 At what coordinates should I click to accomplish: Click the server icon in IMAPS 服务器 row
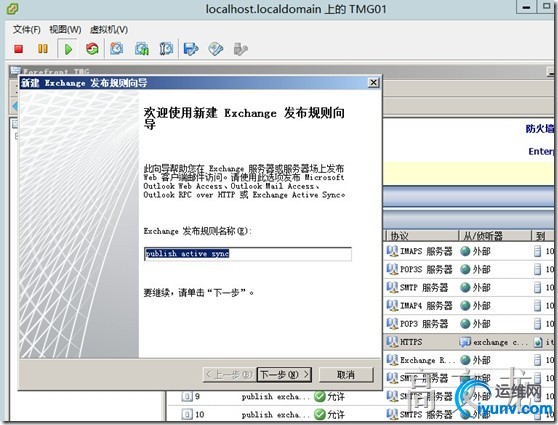pyautogui.click(x=537, y=251)
